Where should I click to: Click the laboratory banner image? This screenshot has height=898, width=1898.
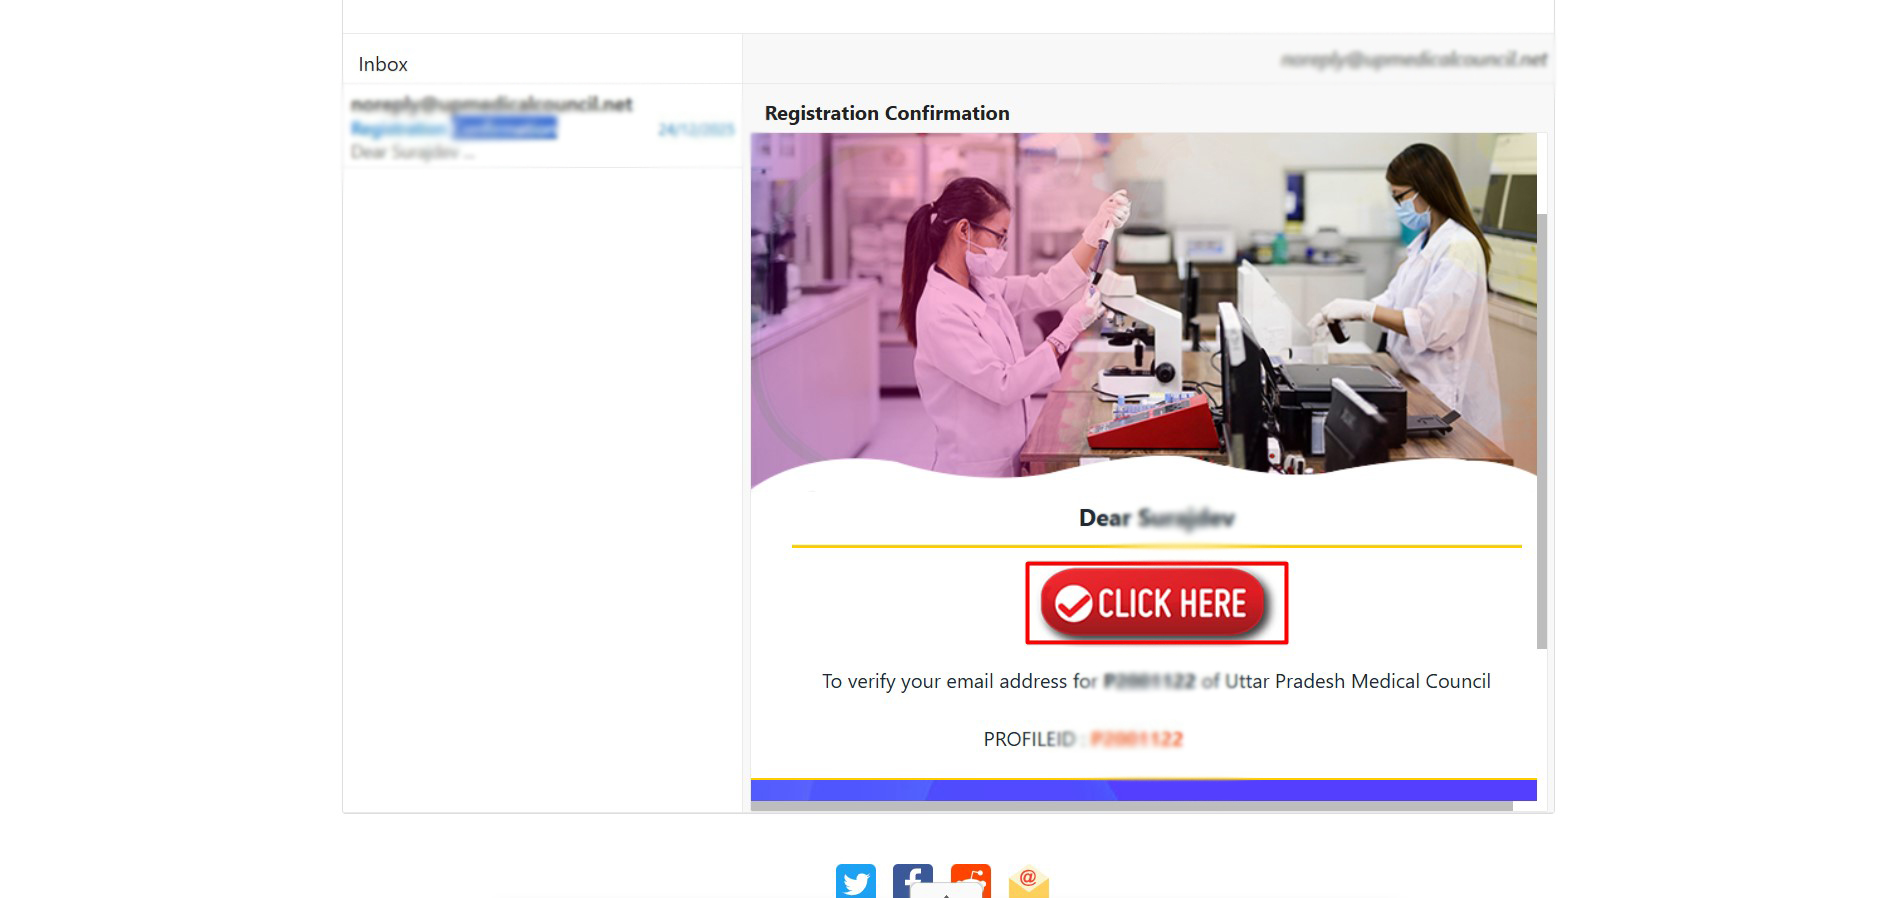click(1144, 305)
